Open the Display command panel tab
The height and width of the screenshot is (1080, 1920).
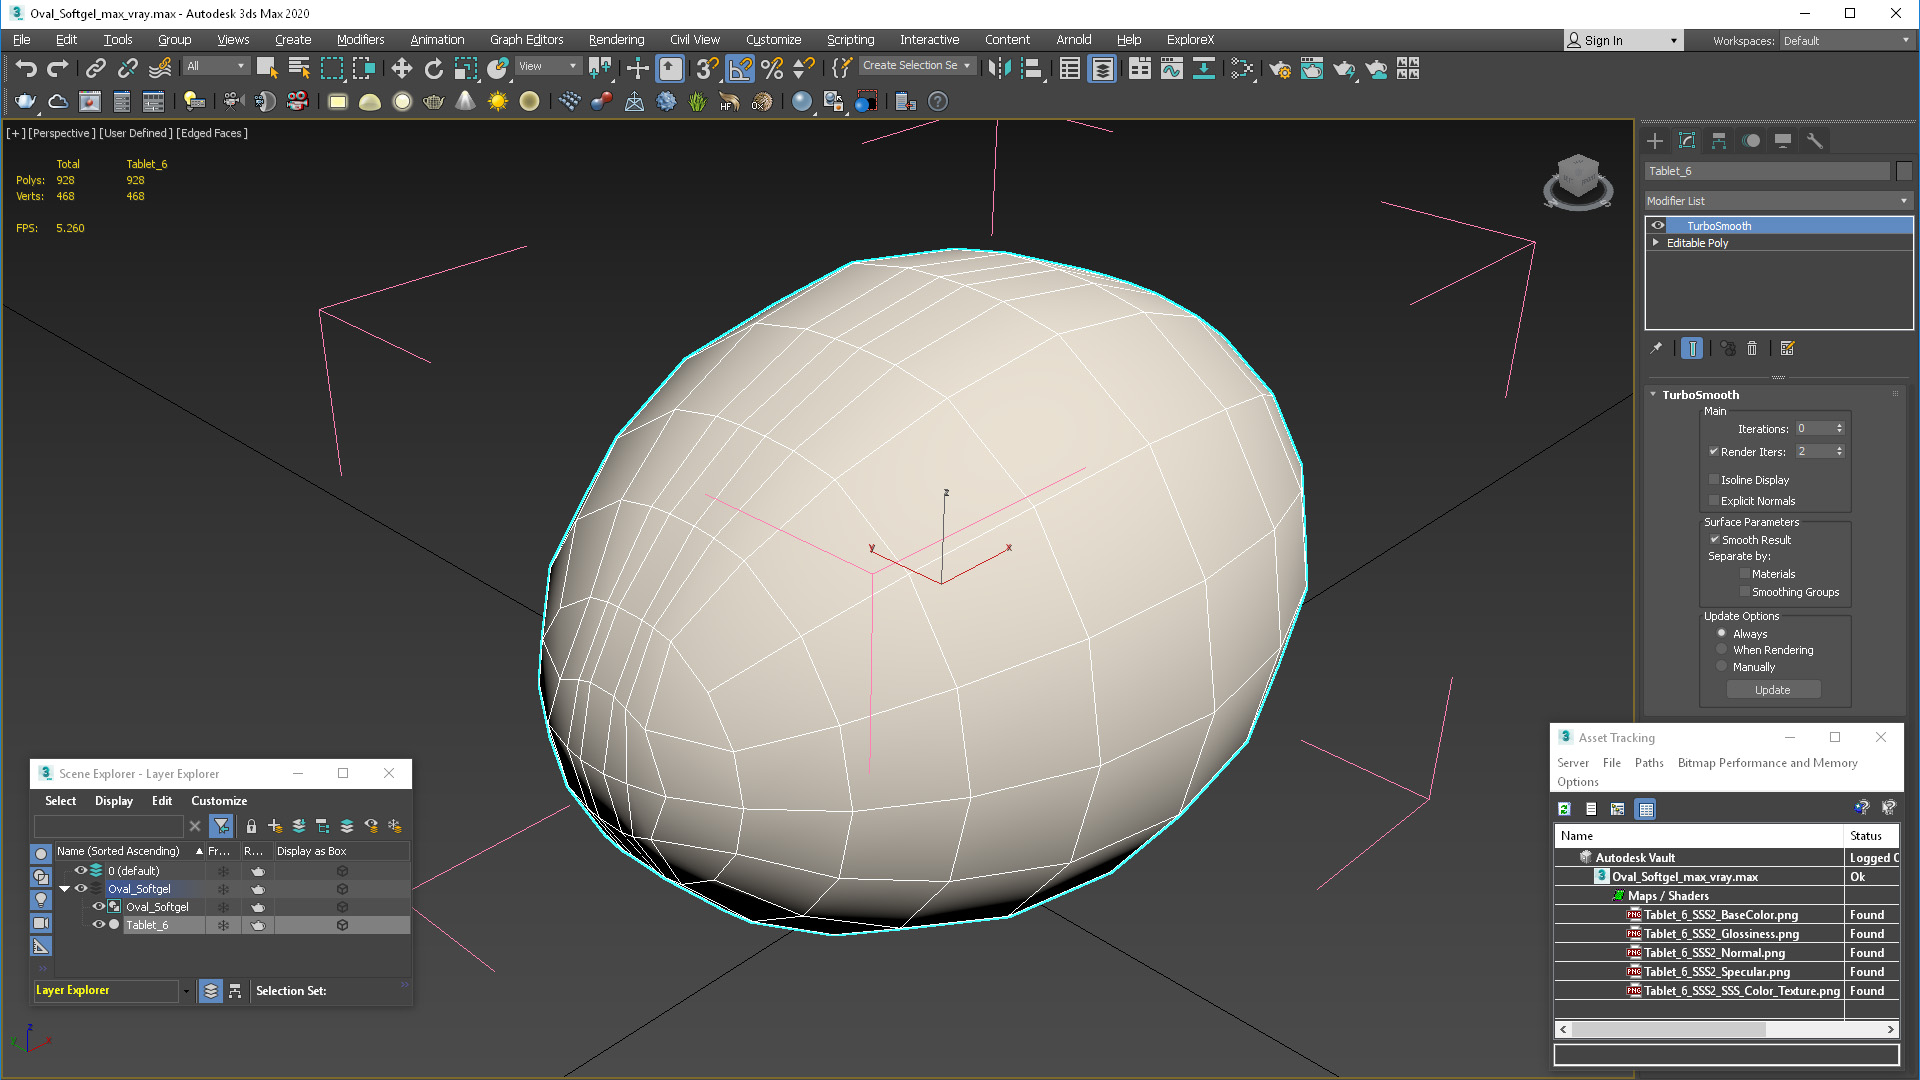[1783, 141]
